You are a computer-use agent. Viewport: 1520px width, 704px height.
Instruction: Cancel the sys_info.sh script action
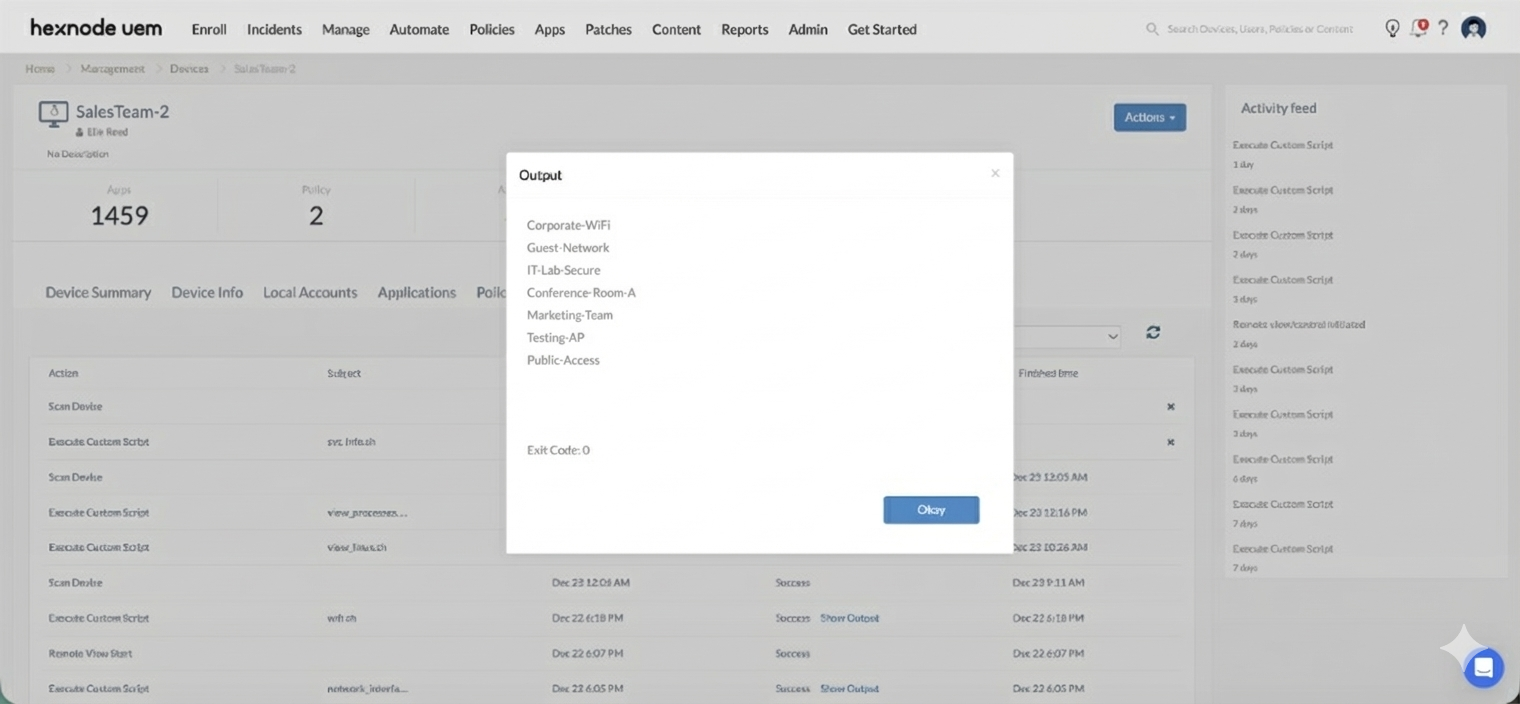[x=1170, y=442]
